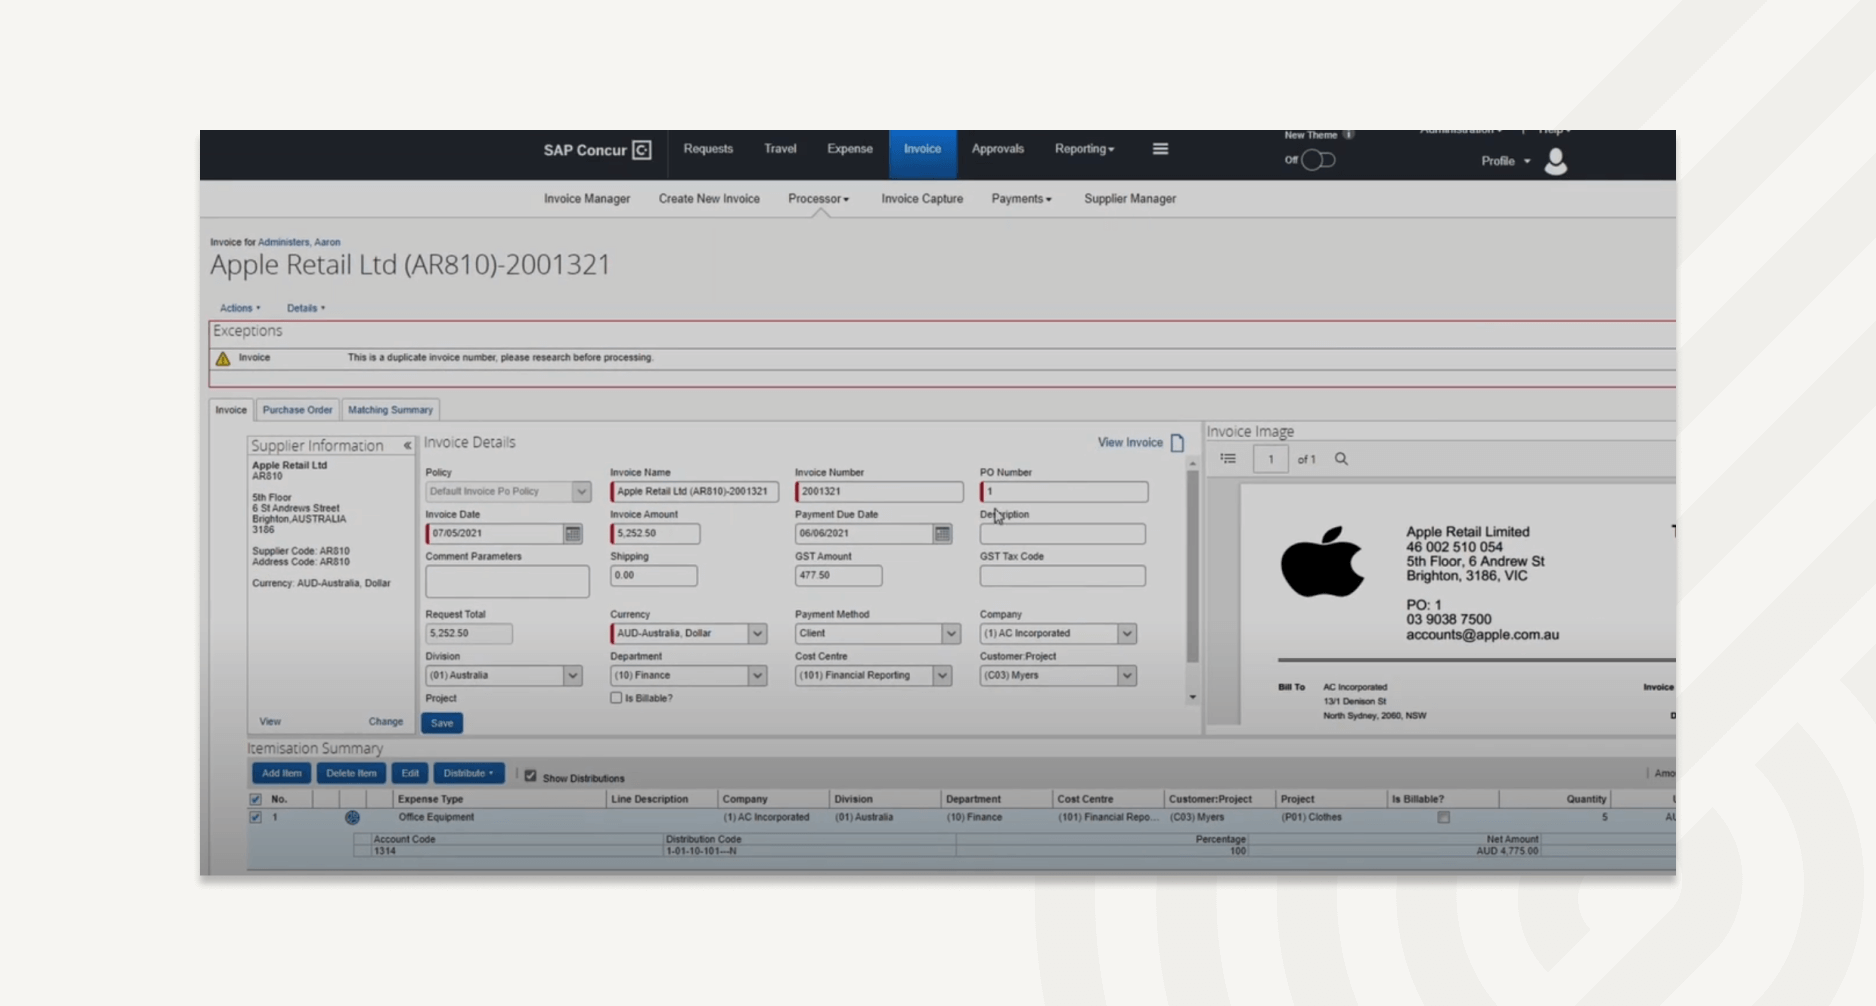Click the Administers, Aaron link
Screen dimensions: 1876x1006
(x=299, y=242)
